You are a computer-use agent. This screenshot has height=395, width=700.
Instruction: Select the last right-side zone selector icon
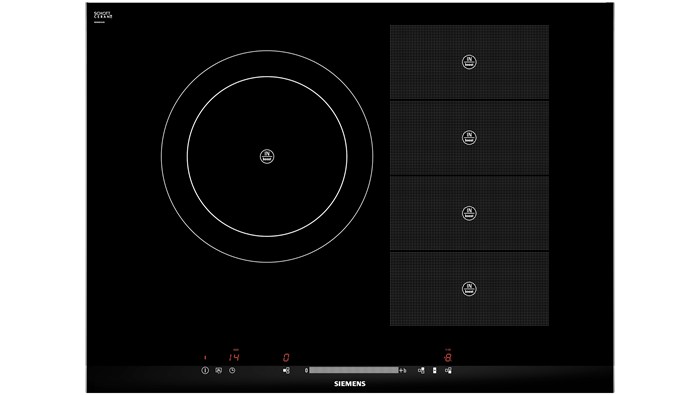448,370
